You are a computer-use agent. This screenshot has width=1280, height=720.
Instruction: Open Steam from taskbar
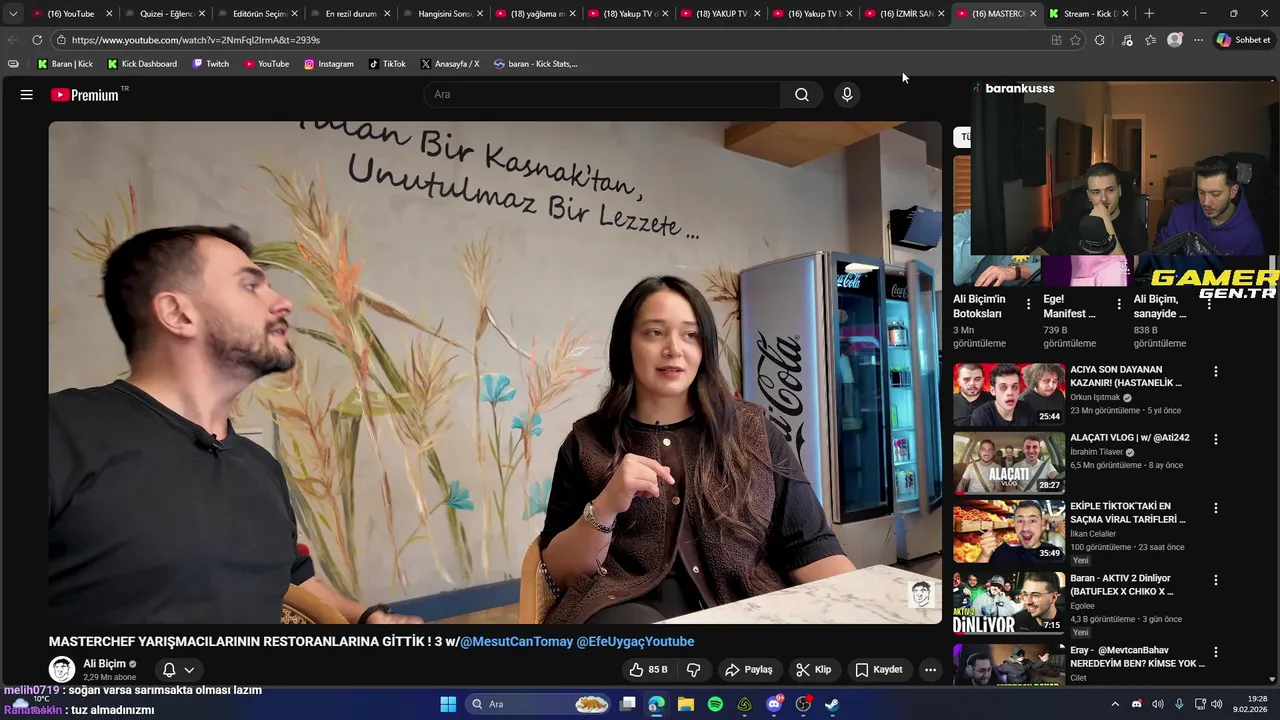[832, 704]
